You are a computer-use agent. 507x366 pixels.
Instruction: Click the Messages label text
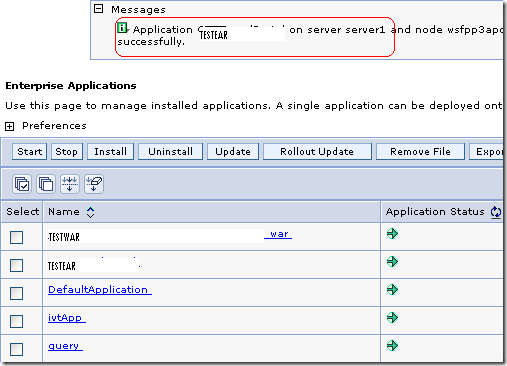(x=138, y=10)
